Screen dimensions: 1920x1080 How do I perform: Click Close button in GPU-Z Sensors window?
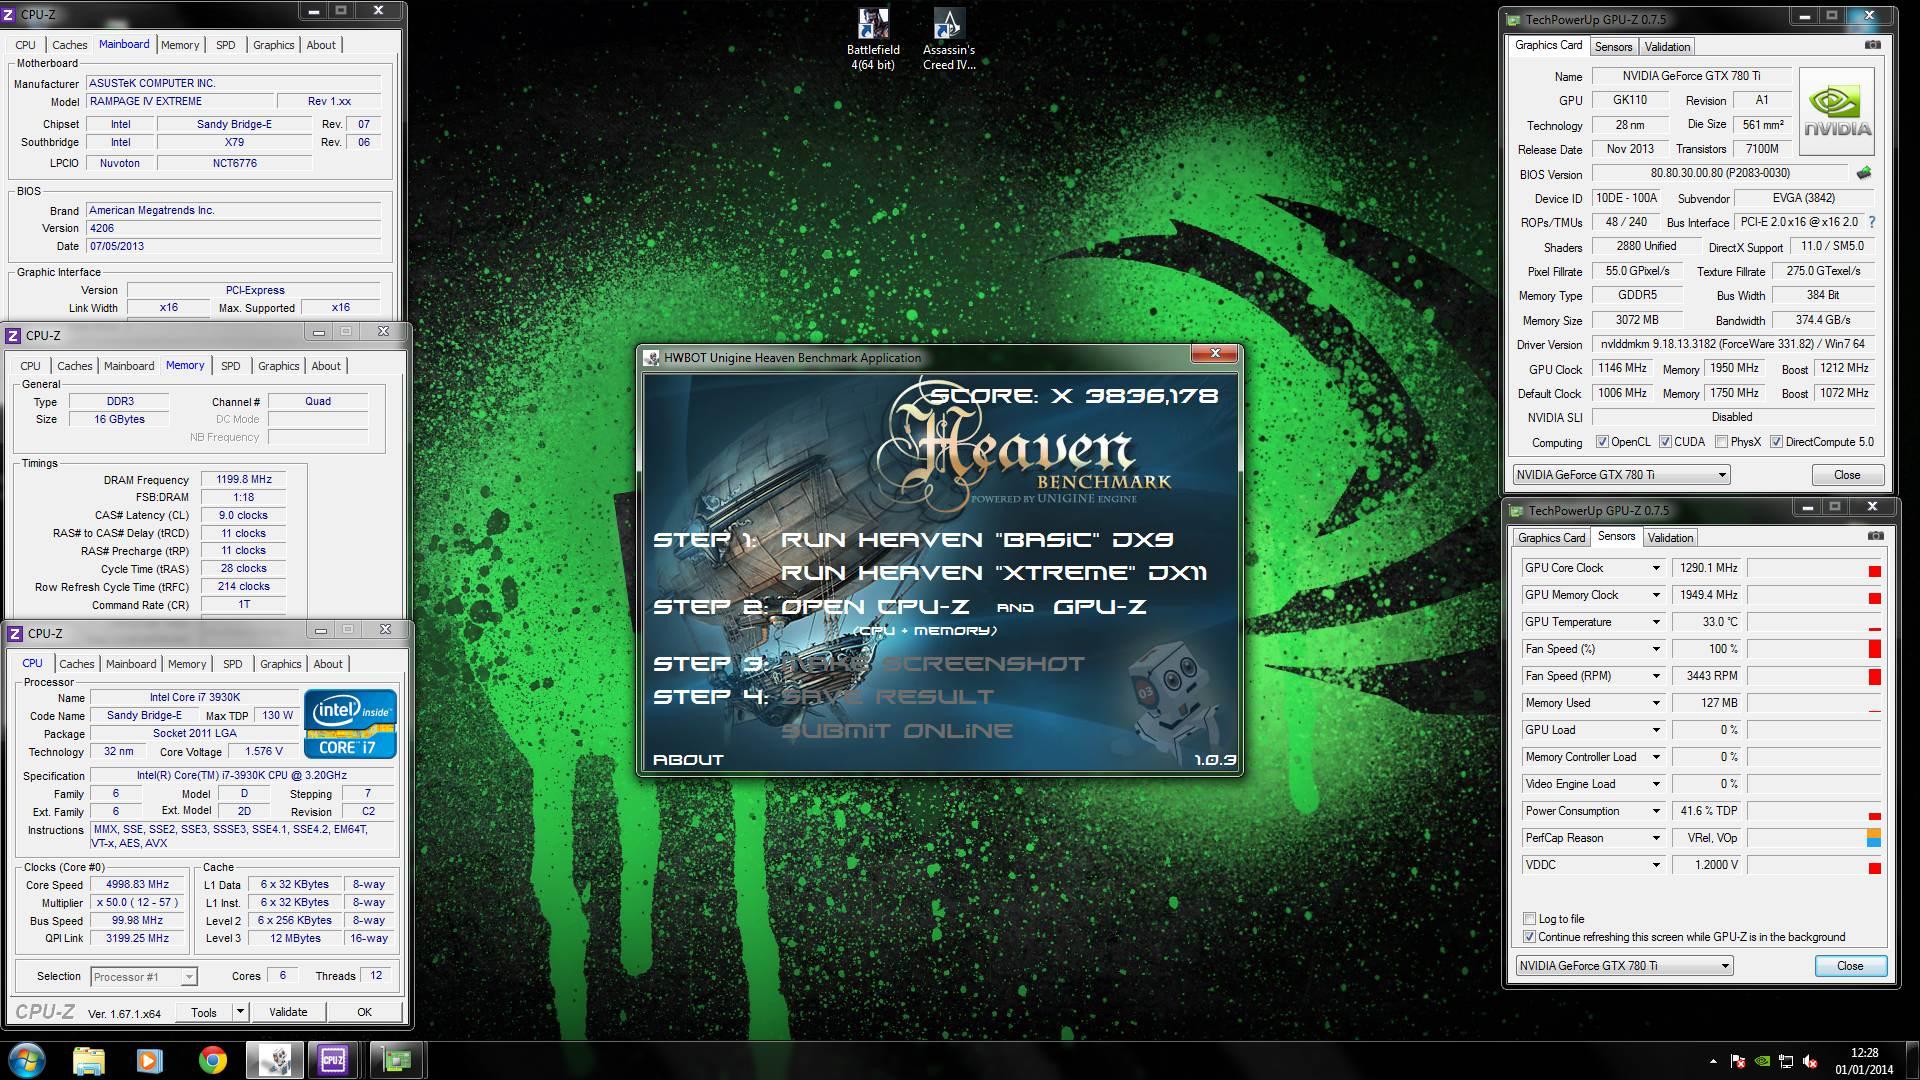click(1850, 965)
